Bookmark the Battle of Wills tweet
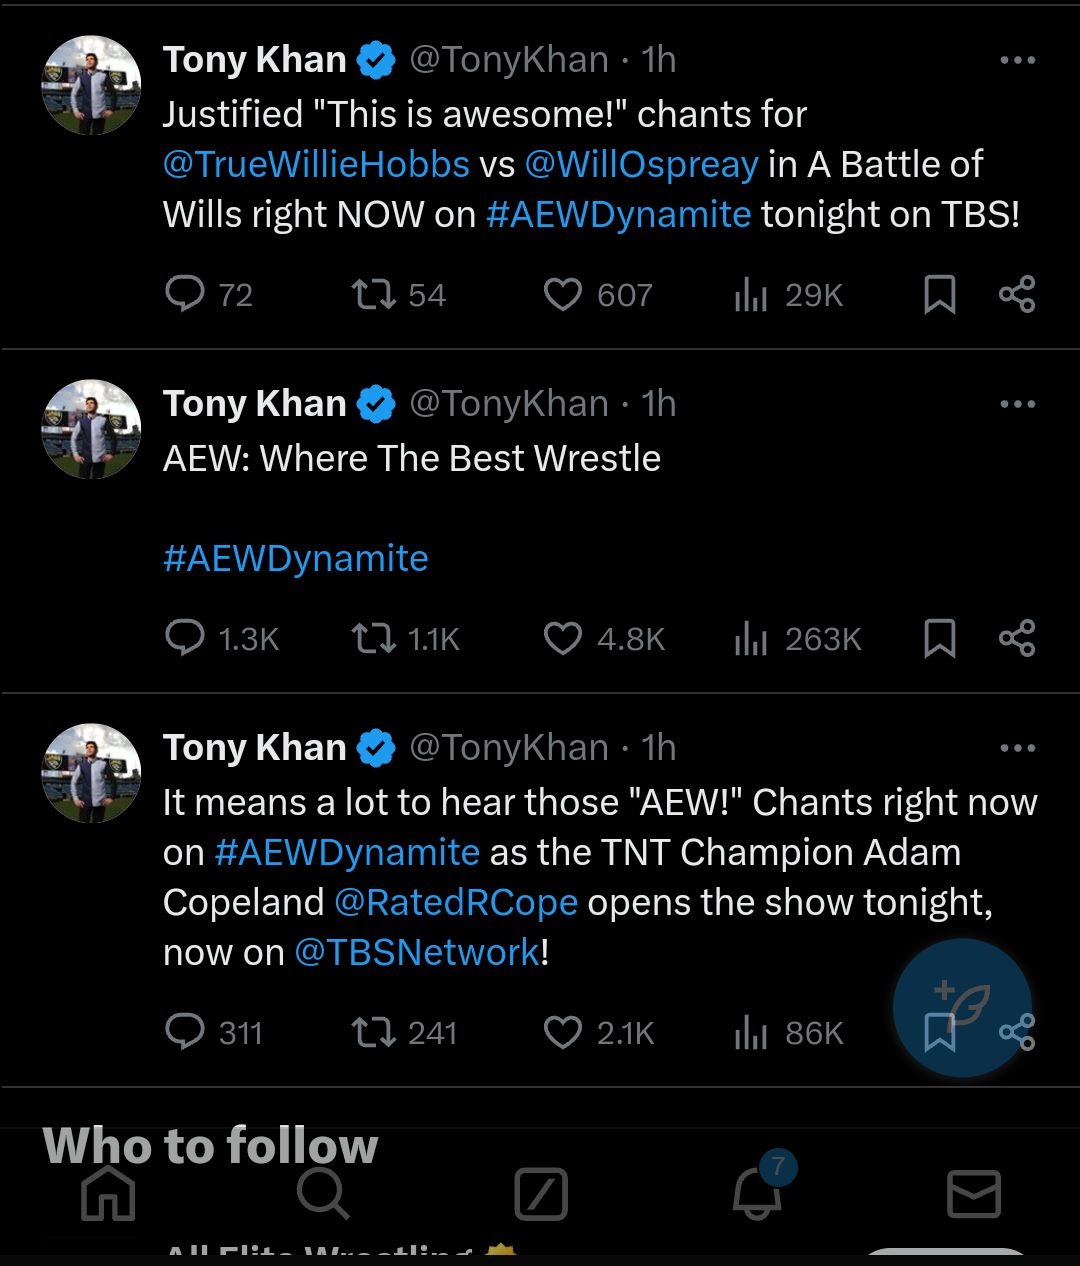1080x1266 pixels. 939,295
